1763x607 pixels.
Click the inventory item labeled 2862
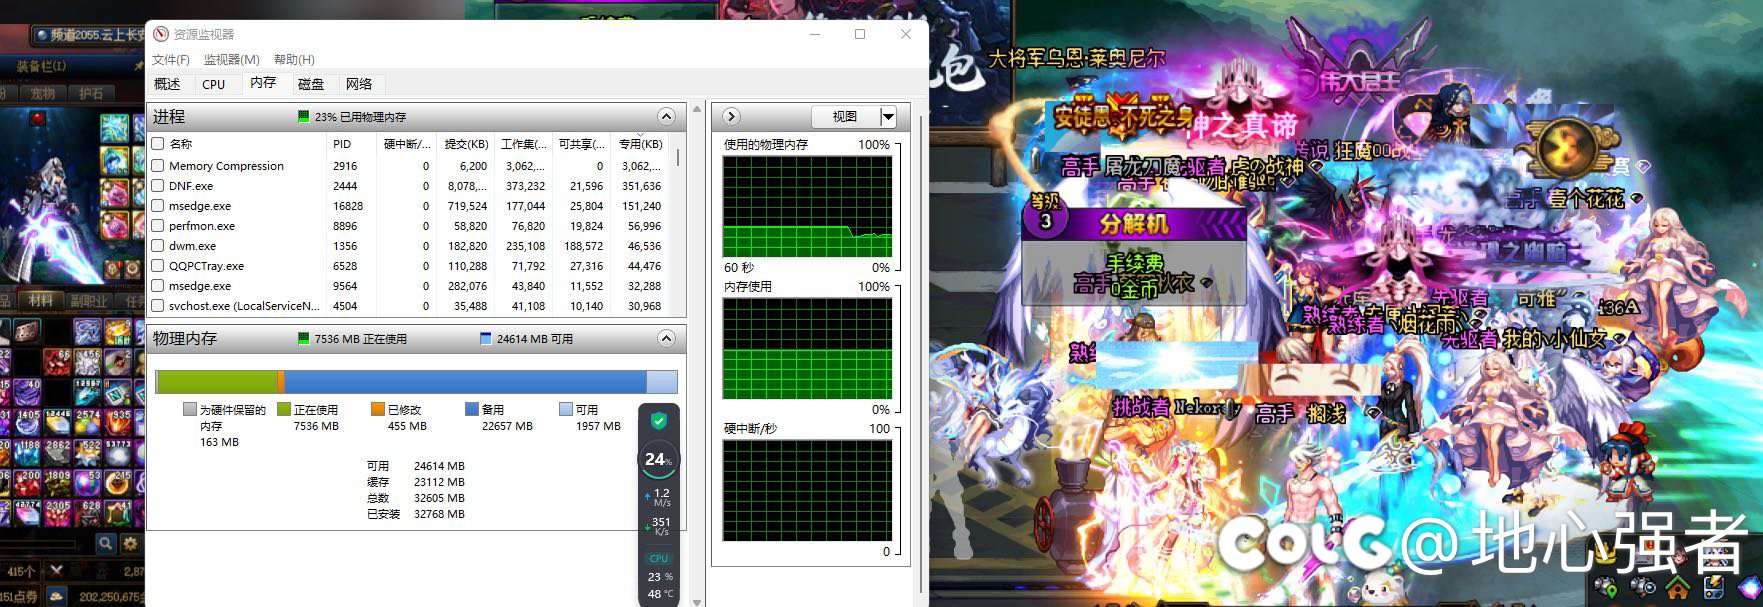click(x=57, y=450)
